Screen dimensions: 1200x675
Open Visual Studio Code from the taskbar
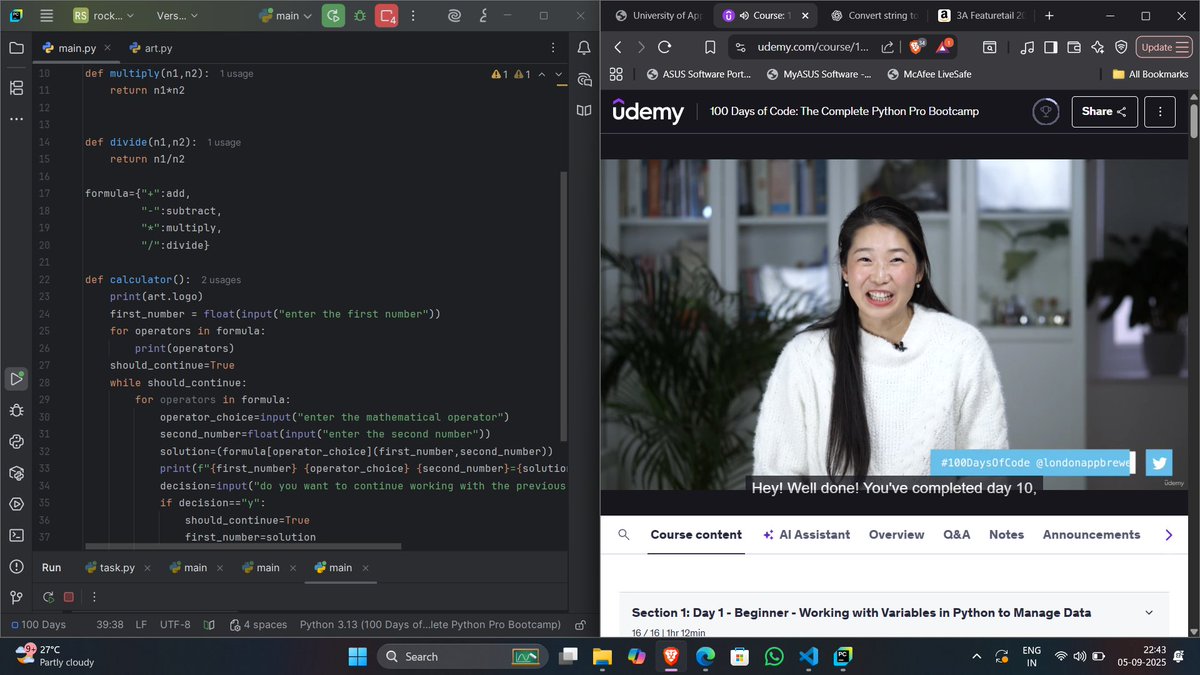808,657
